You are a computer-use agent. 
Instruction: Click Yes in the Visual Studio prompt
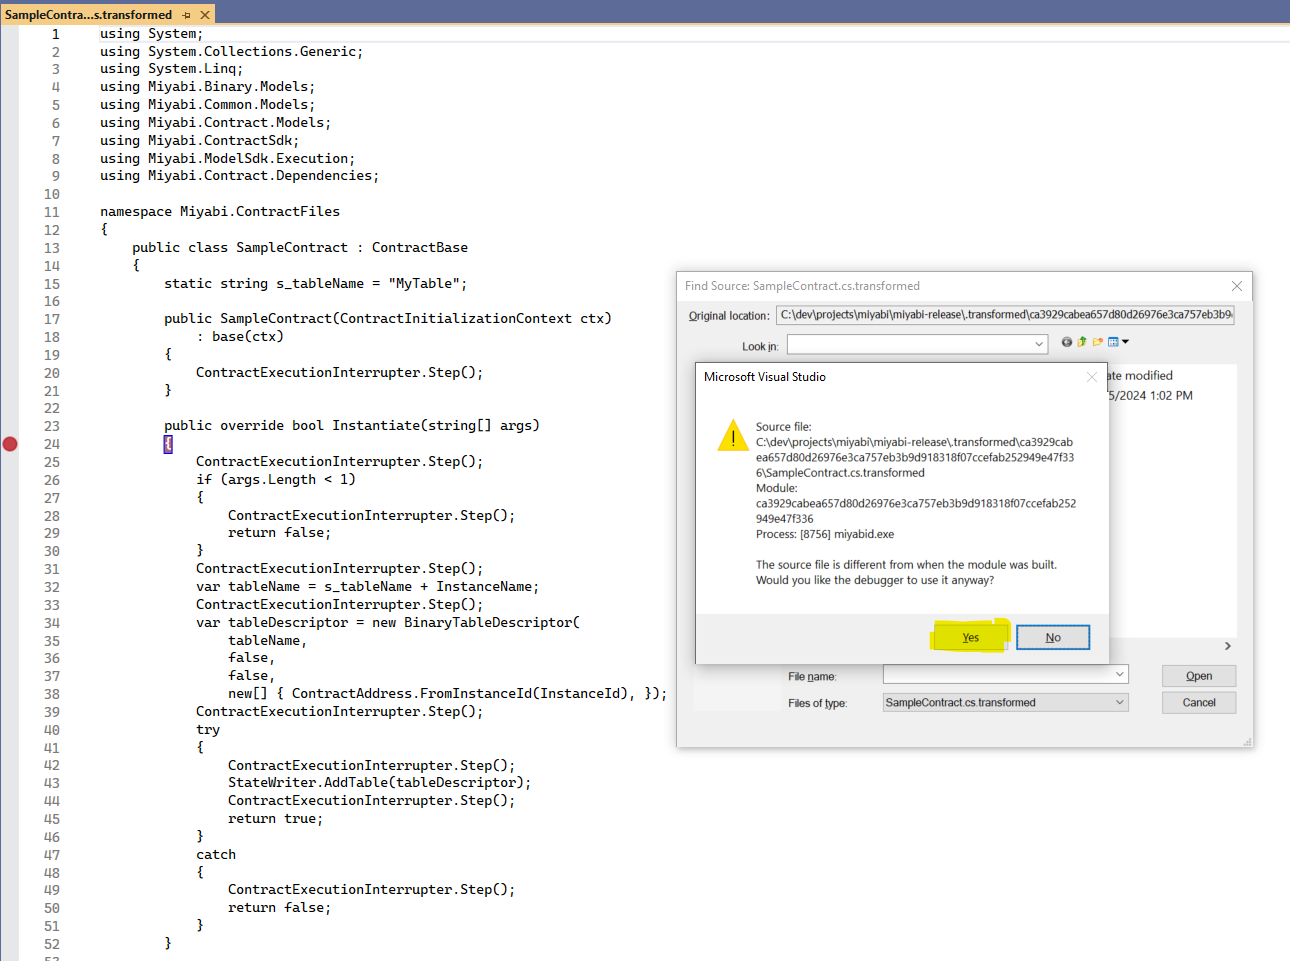pos(970,638)
